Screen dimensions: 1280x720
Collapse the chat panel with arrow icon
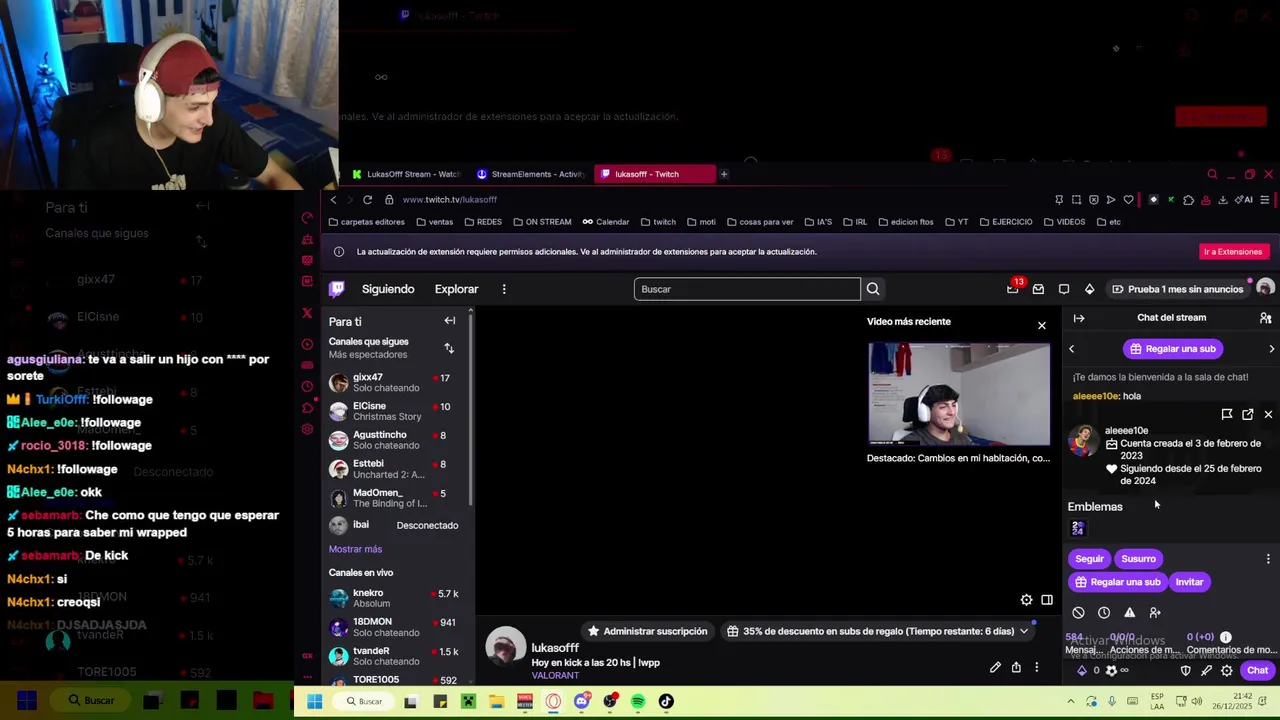[1079, 318]
